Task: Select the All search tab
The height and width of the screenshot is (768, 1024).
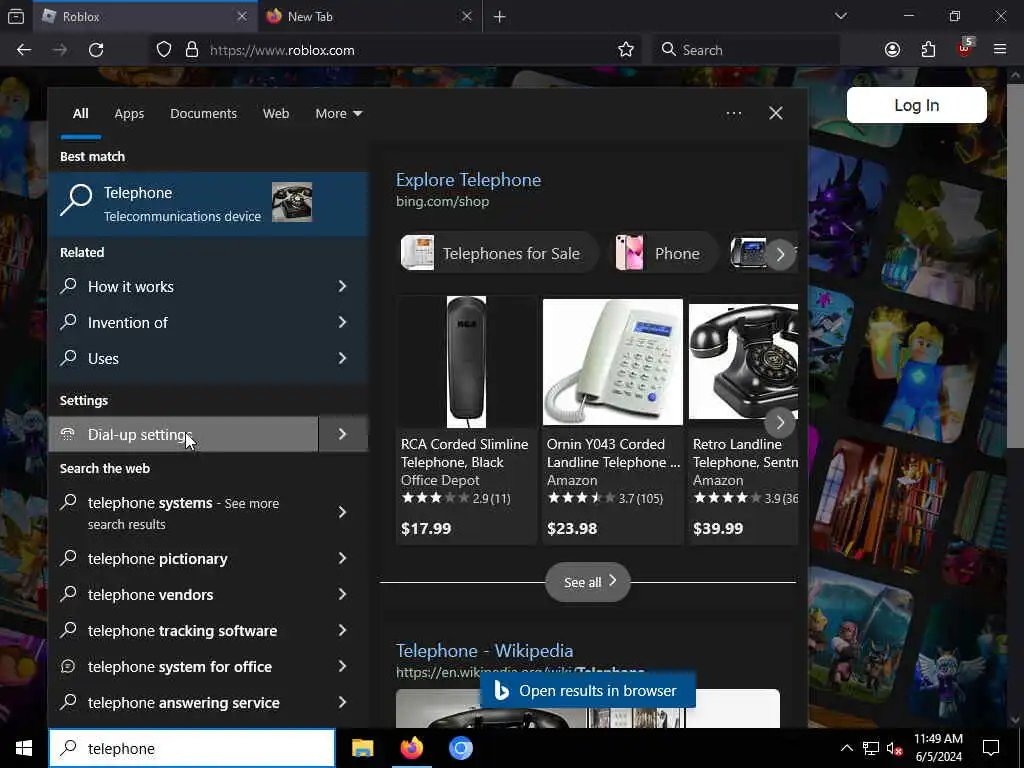Action: (x=81, y=114)
